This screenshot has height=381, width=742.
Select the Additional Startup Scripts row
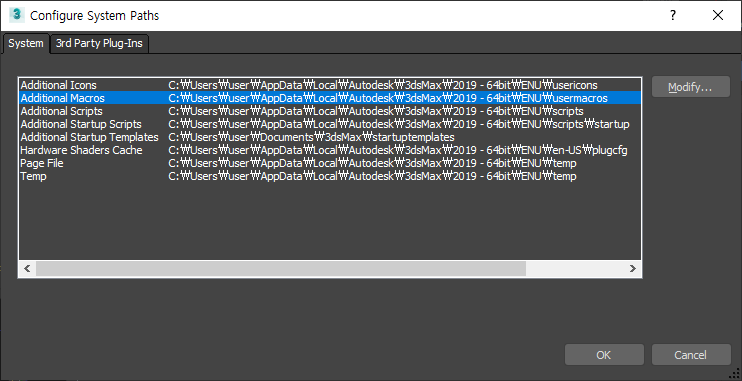[330, 124]
